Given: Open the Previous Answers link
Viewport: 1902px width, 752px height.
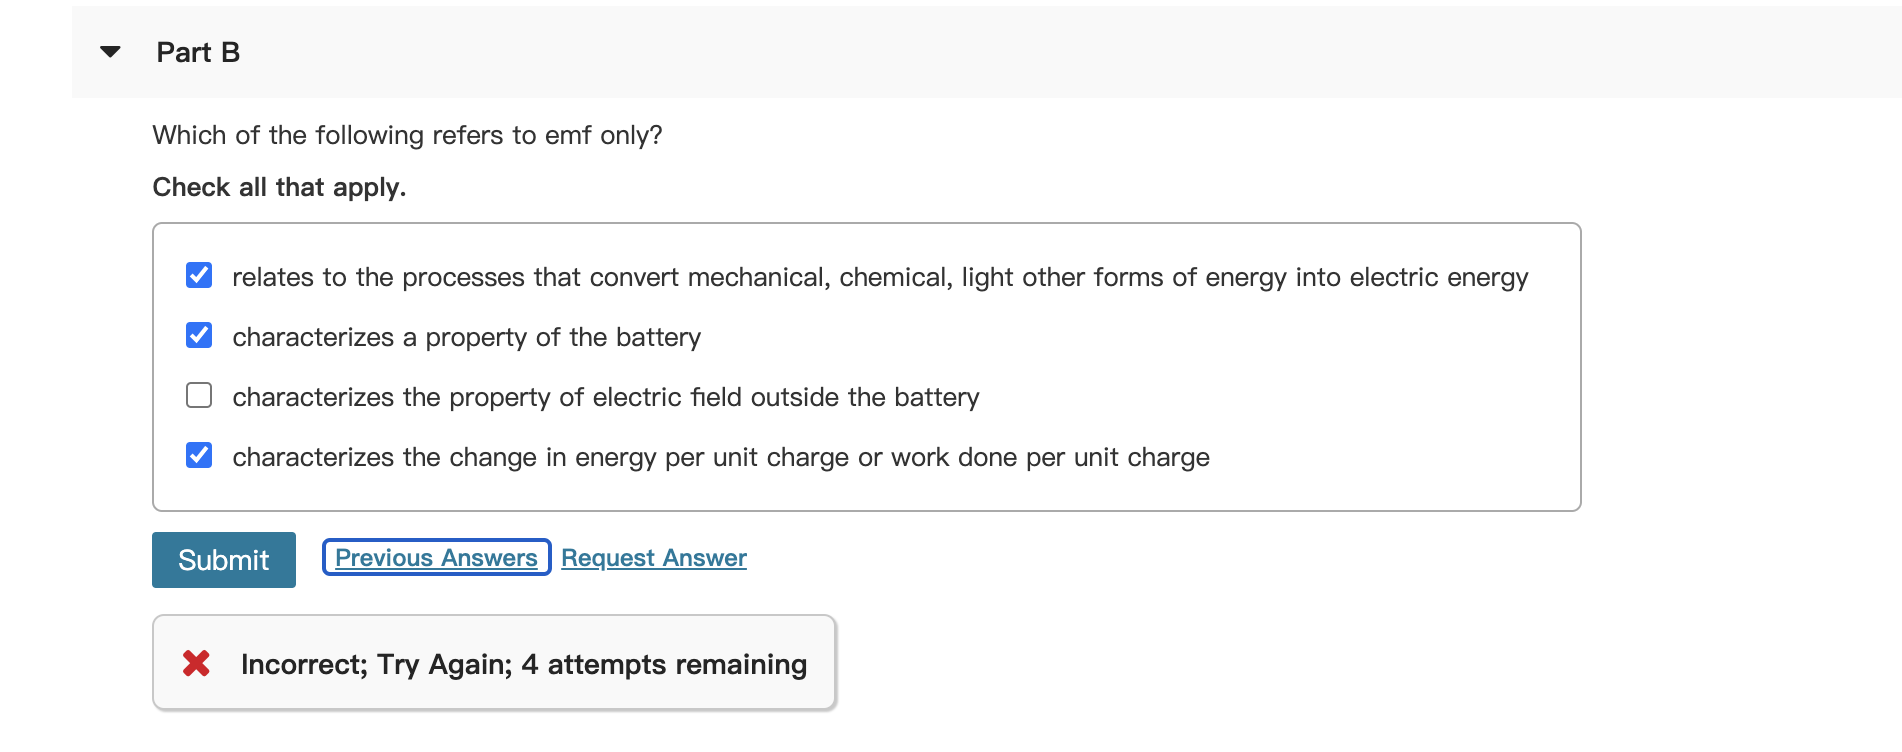Looking at the screenshot, I should tap(436, 558).
